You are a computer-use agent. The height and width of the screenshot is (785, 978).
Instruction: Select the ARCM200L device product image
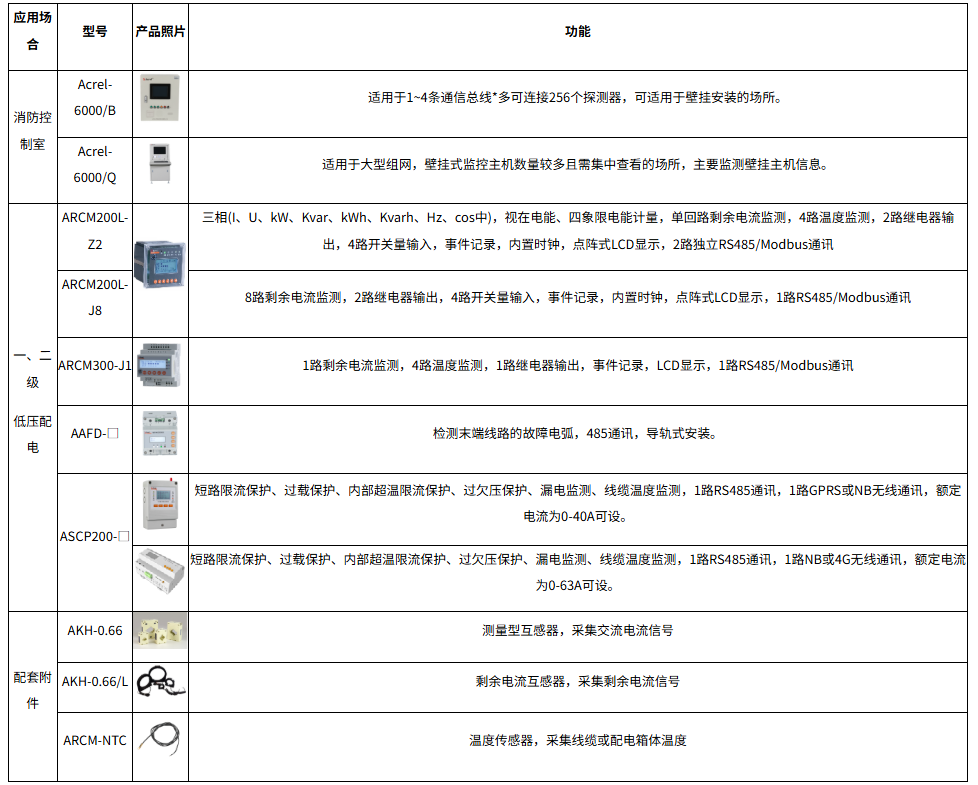click(x=160, y=268)
